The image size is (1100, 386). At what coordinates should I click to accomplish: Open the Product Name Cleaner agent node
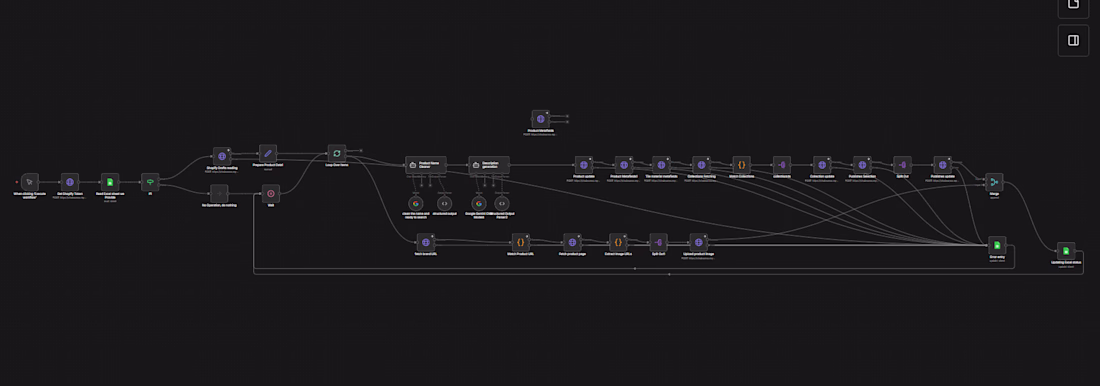pos(426,166)
